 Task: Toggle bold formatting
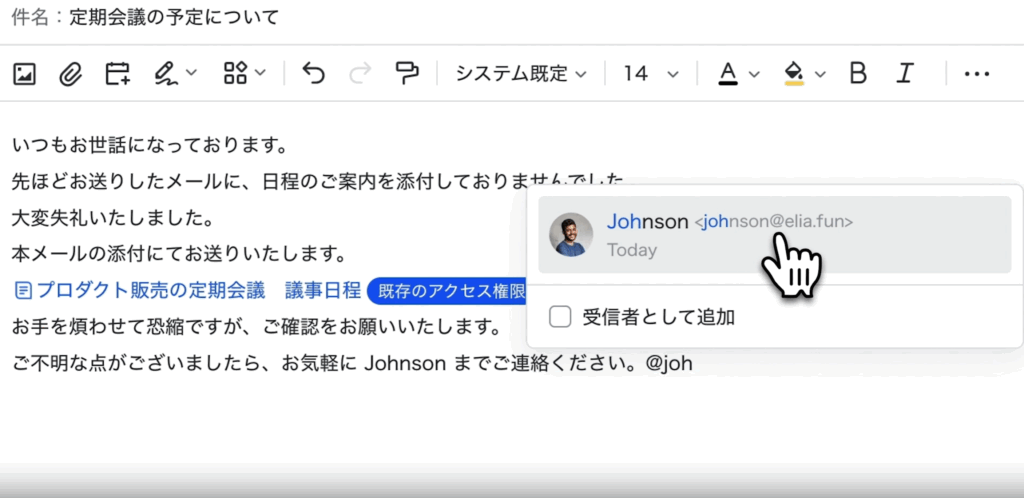(857, 73)
